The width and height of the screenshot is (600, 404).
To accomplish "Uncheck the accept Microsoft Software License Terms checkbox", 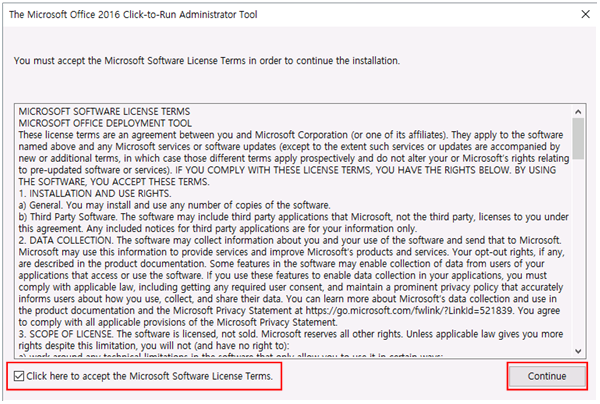I will click(x=19, y=376).
